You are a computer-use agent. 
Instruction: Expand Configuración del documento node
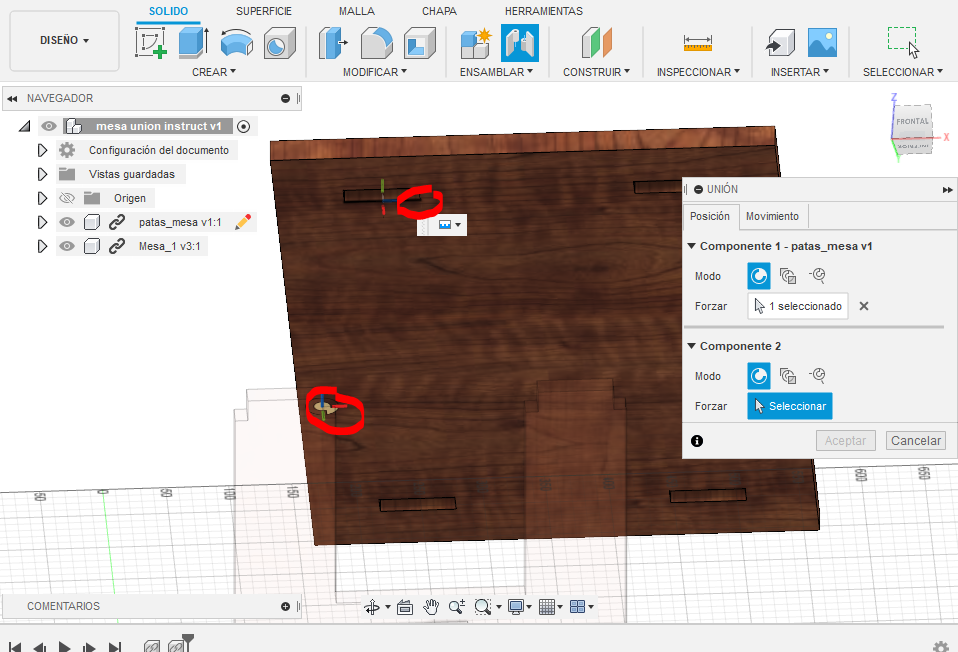42,150
